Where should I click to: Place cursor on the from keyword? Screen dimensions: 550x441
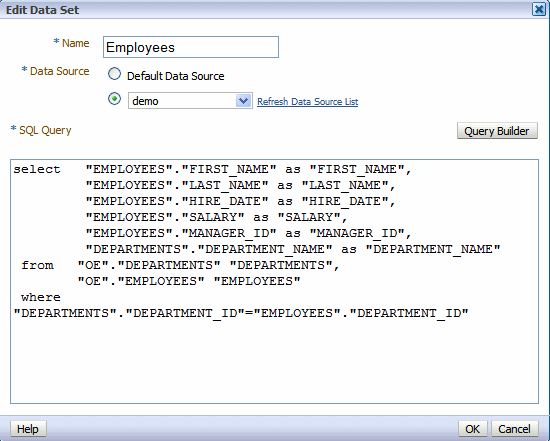point(37,265)
